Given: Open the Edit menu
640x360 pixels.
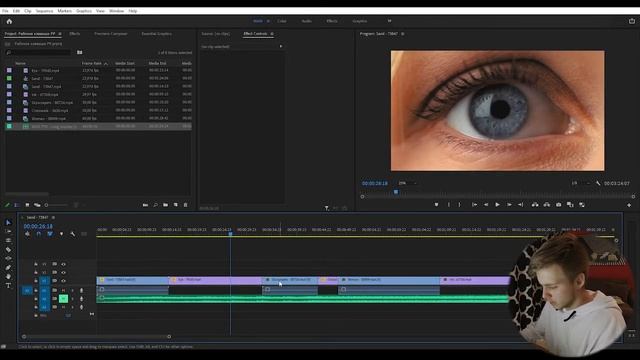Looking at the screenshot, I should pyautogui.click(x=16, y=11).
